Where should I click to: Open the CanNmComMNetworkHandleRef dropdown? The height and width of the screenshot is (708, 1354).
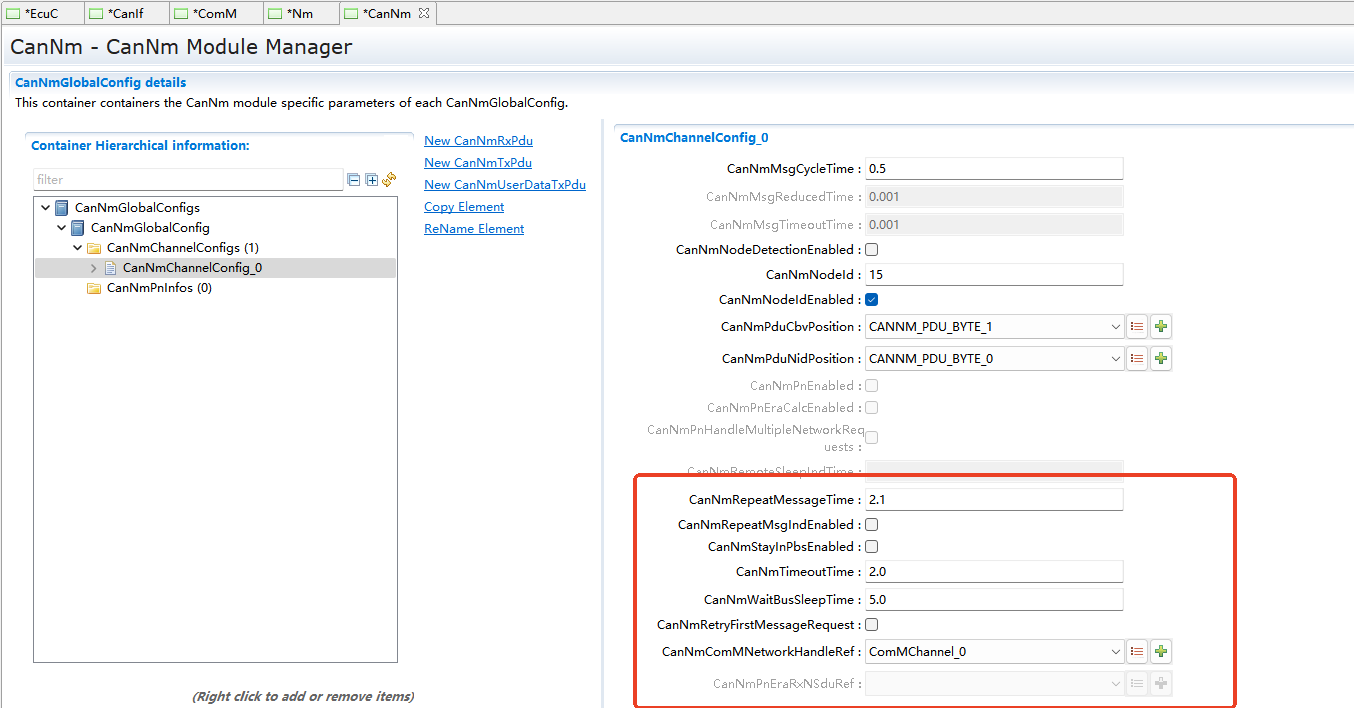tap(1115, 652)
